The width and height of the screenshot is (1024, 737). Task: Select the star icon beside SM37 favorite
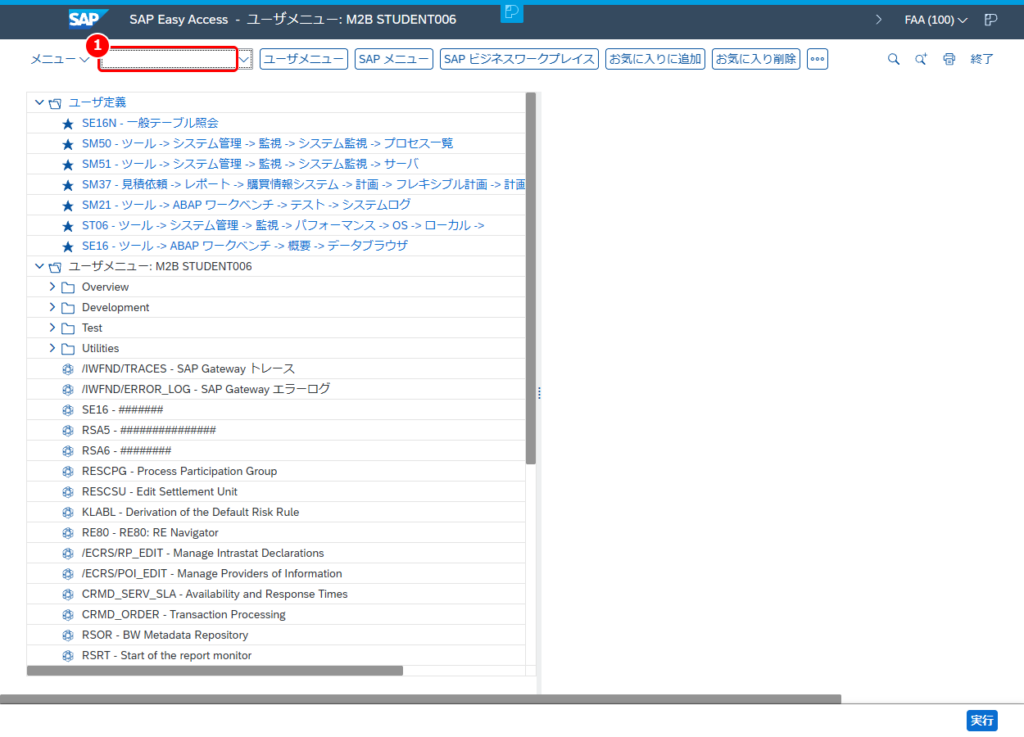67,185
